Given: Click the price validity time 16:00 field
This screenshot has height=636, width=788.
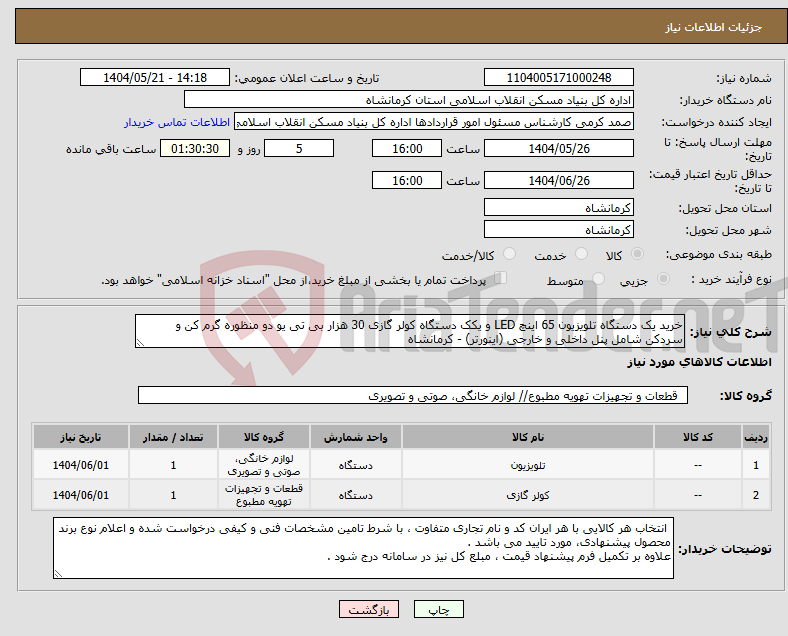Looking at the screenshot, I should pos(407,180).
